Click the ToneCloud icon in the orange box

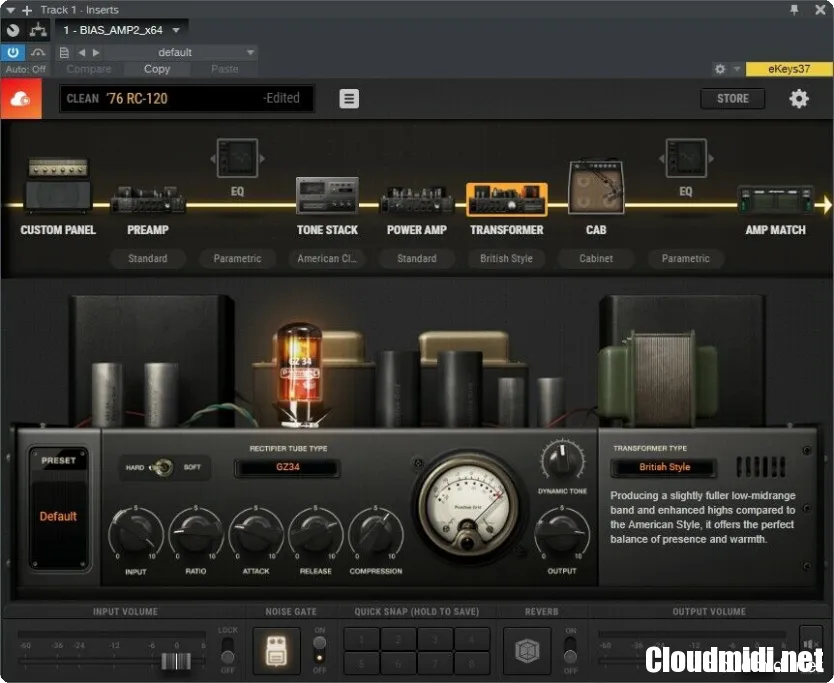coord(20,99)
